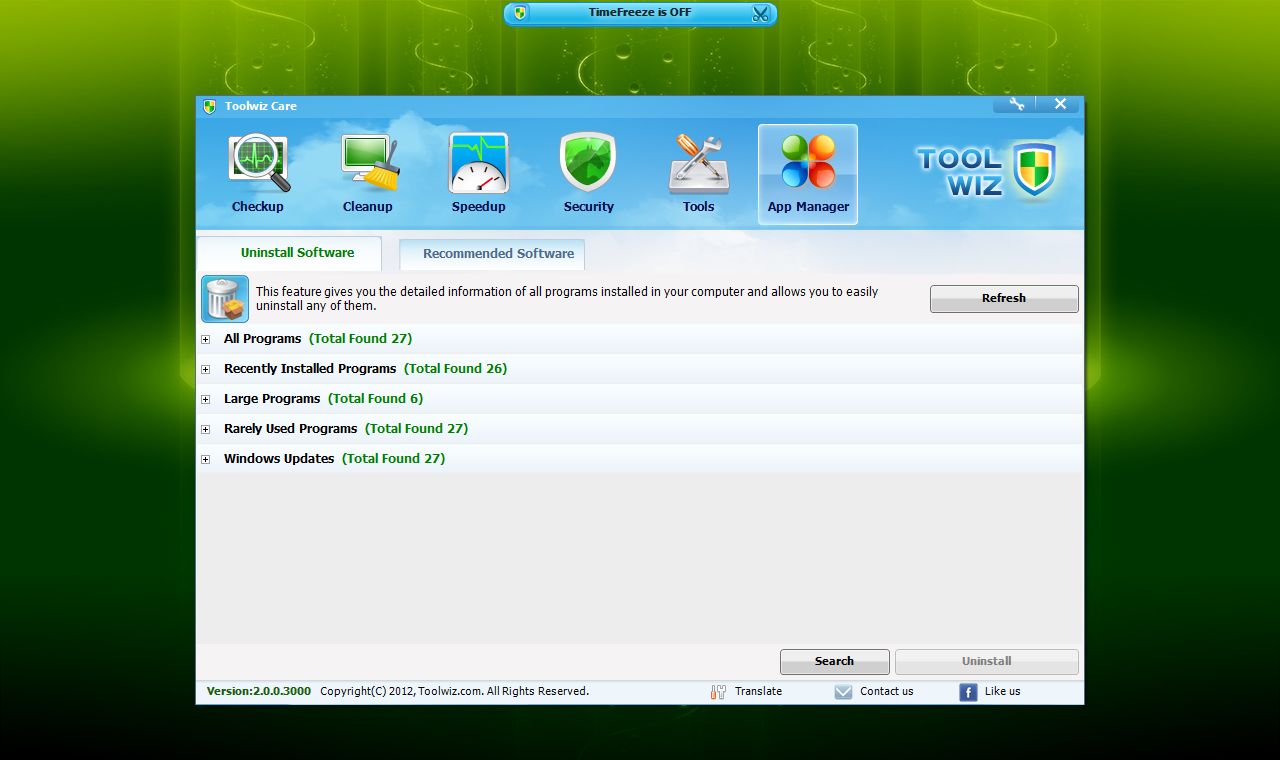The image size is (1280, 760).
Task: Click the Toolwiz Care title bar shield icon
Action: (209, 106)
